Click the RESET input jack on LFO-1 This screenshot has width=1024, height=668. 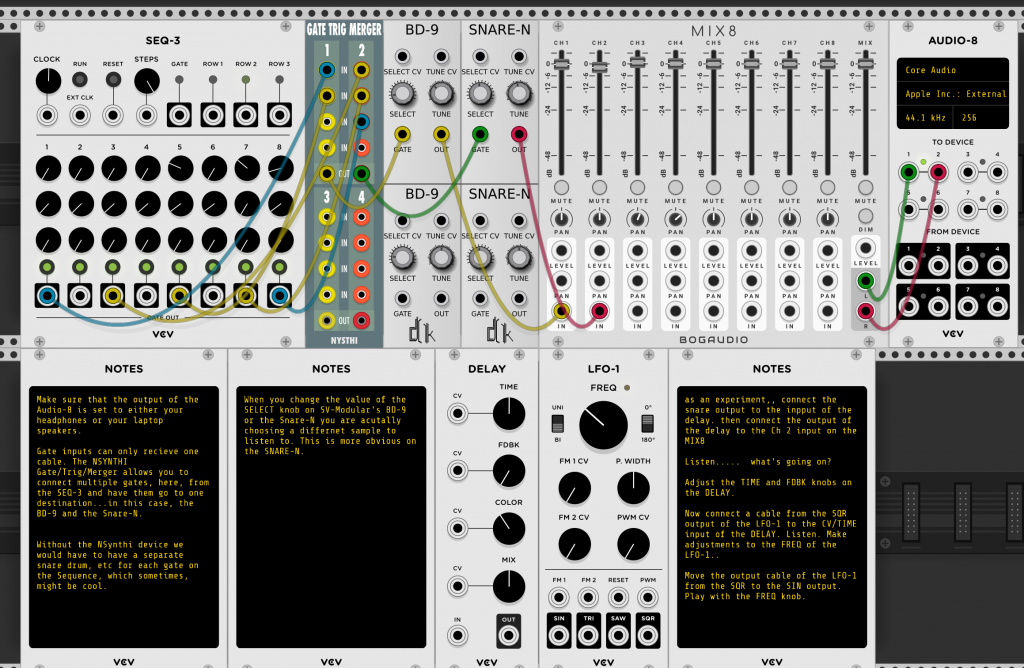coord(618,597)
